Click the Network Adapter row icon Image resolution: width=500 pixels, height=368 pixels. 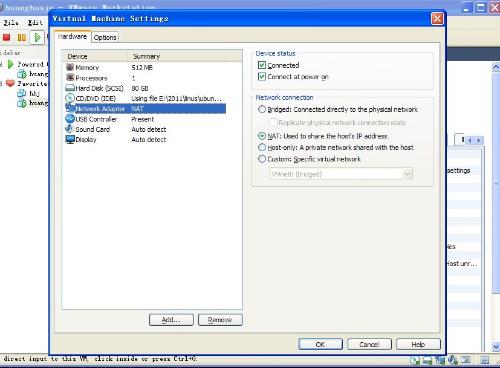coord(70,108)
